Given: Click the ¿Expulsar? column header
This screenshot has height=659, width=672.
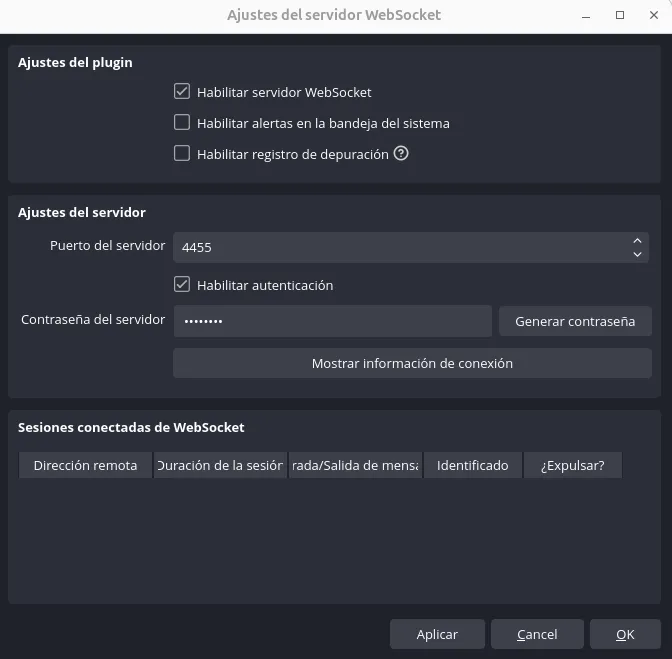Looking at the screenshot, I should (x=572, y=465).
